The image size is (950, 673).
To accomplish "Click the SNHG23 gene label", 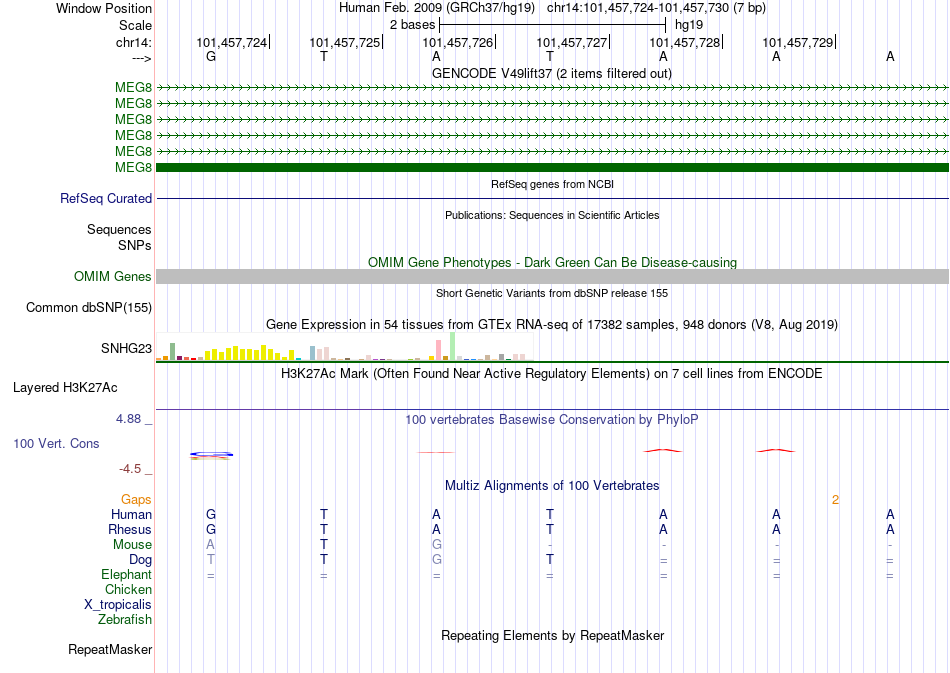I will click(126, 348).
